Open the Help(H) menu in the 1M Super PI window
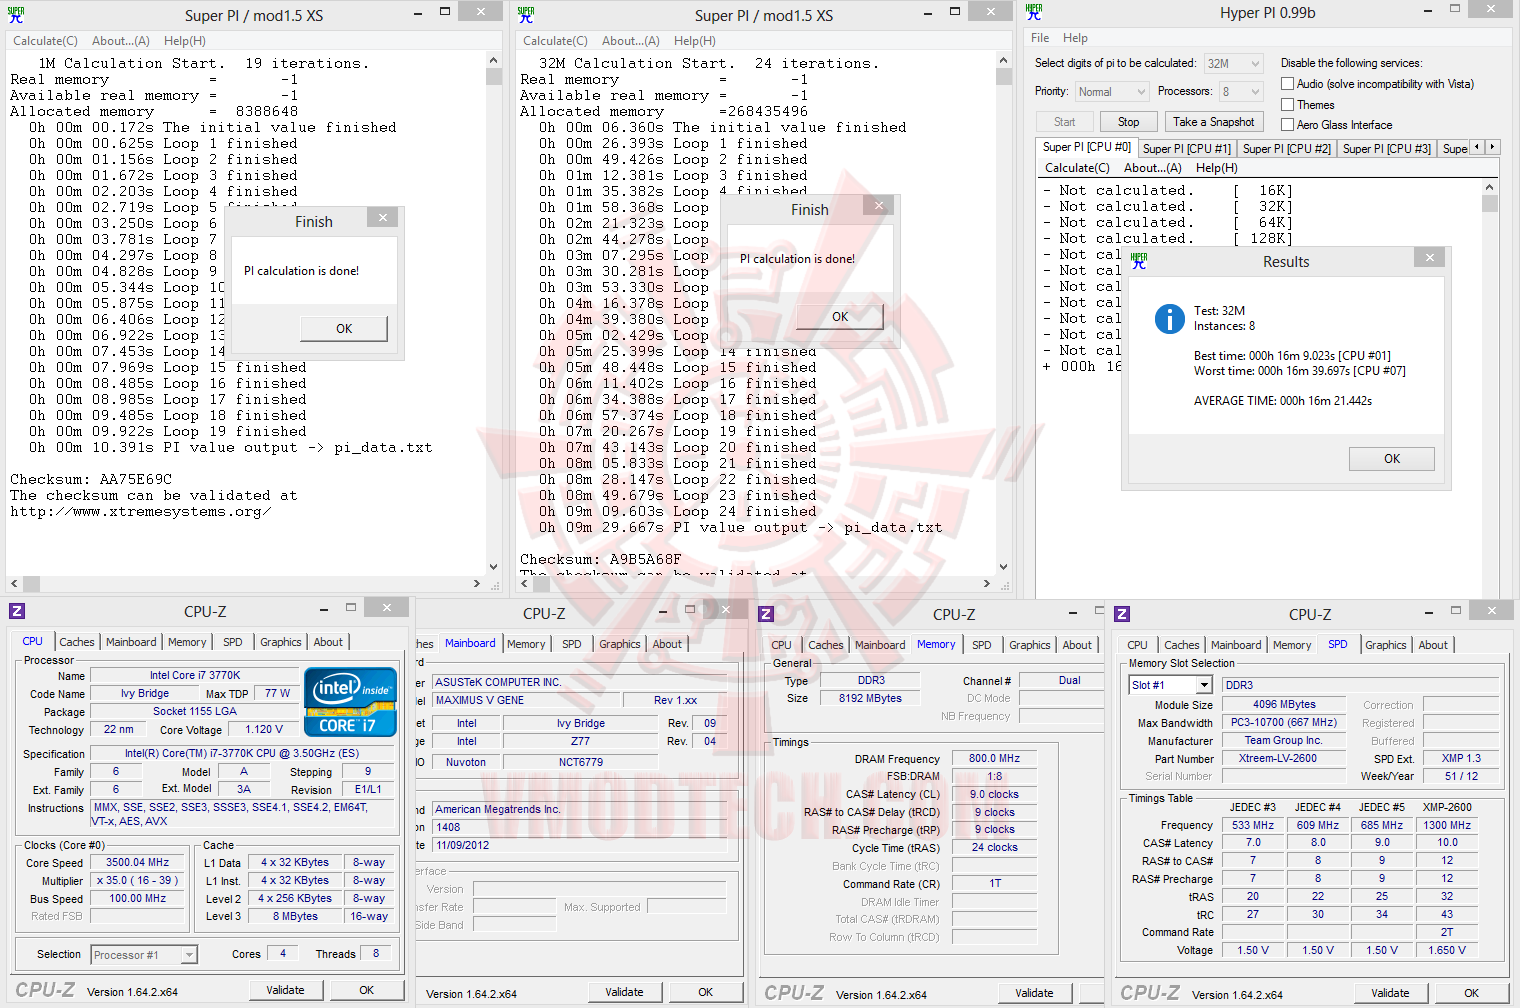The image size is (1520, 1008). coord(185,41)
